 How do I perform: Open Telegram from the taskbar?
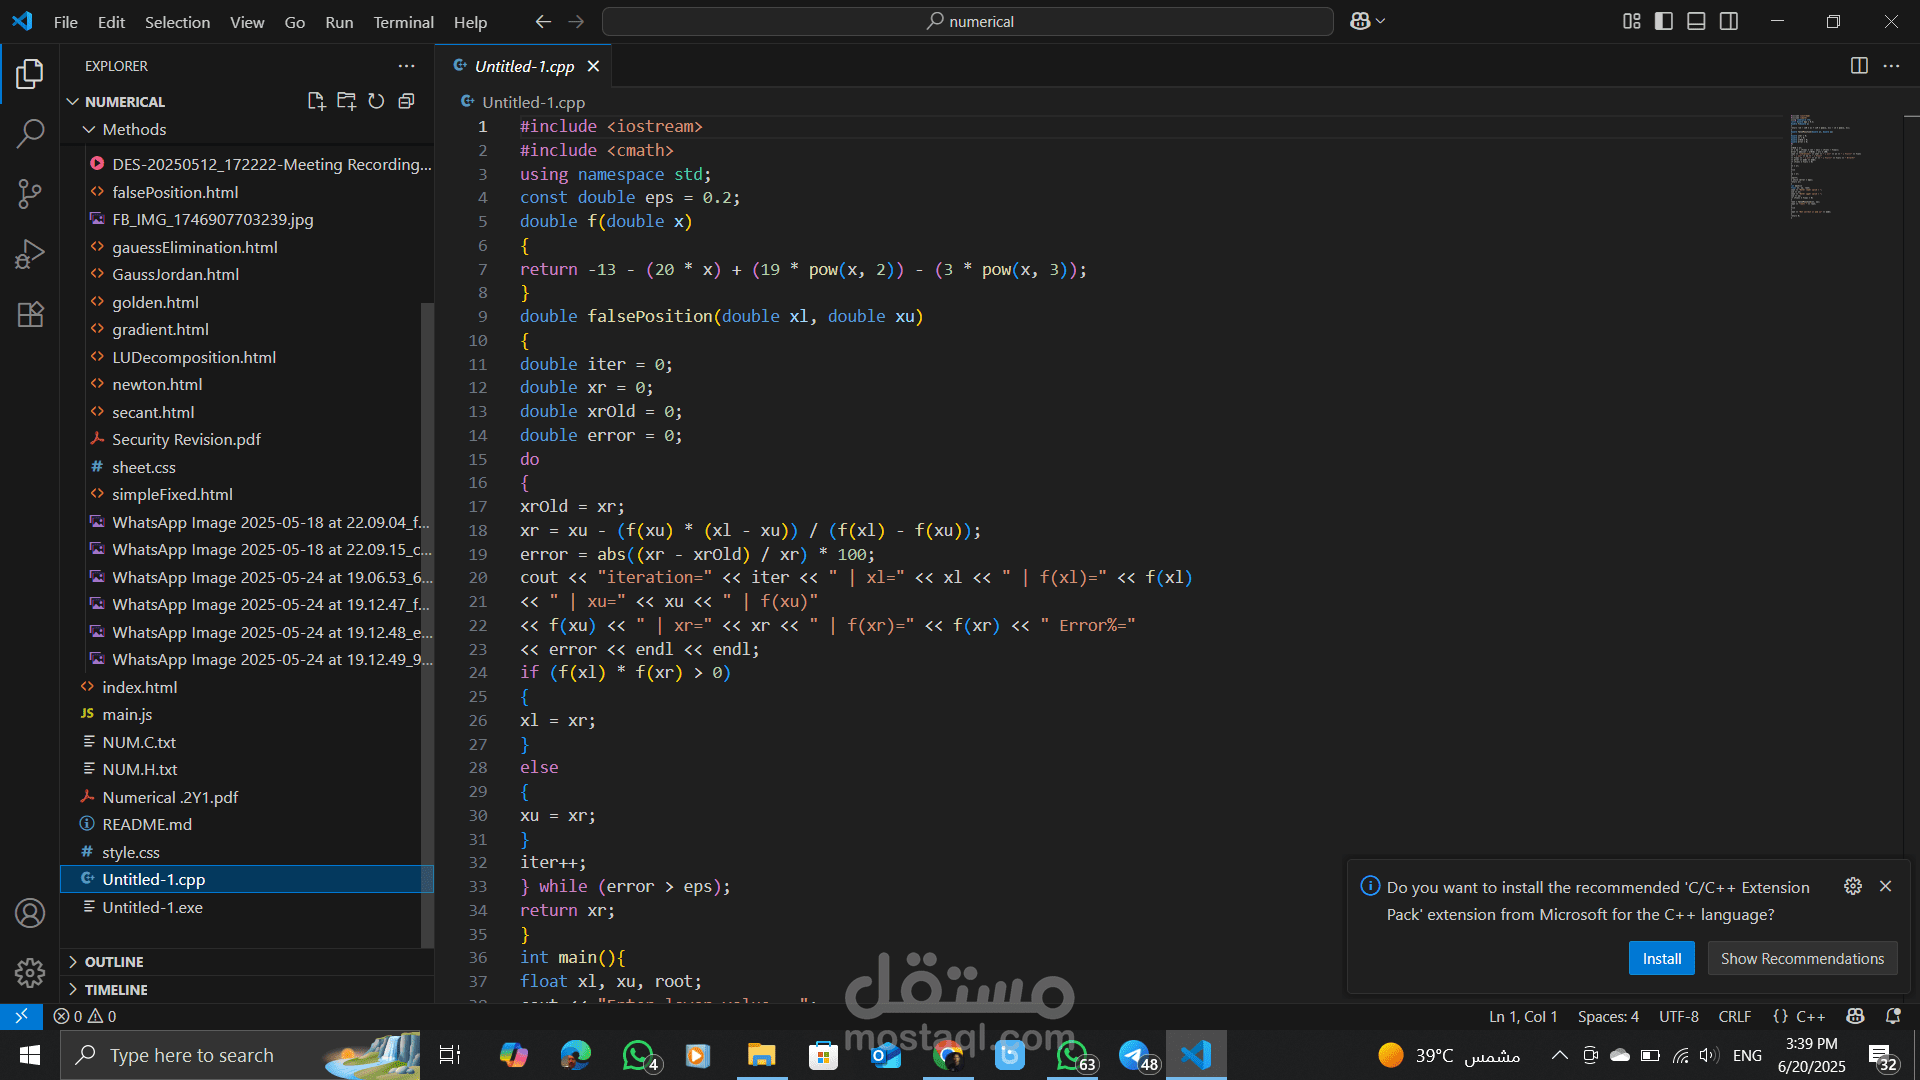[x=1135, y=1055]
